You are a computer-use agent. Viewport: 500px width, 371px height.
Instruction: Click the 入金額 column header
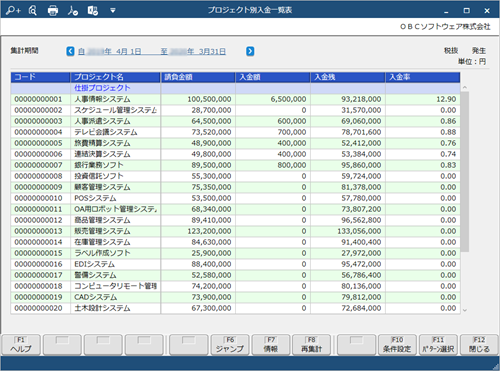[x=273, y=77]
